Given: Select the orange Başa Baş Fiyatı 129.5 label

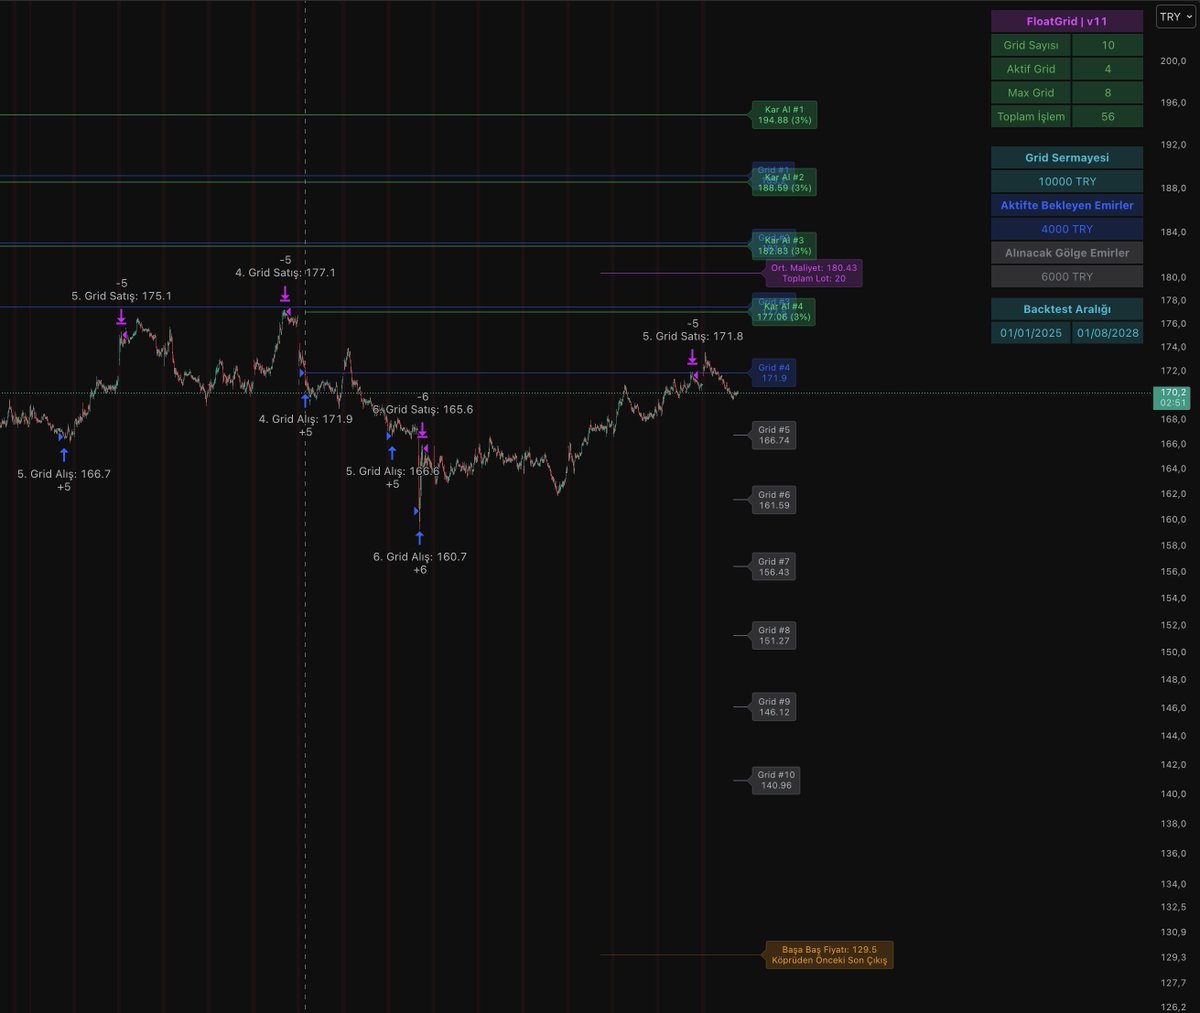Looking at the screenshot, I should coord(829,955).
